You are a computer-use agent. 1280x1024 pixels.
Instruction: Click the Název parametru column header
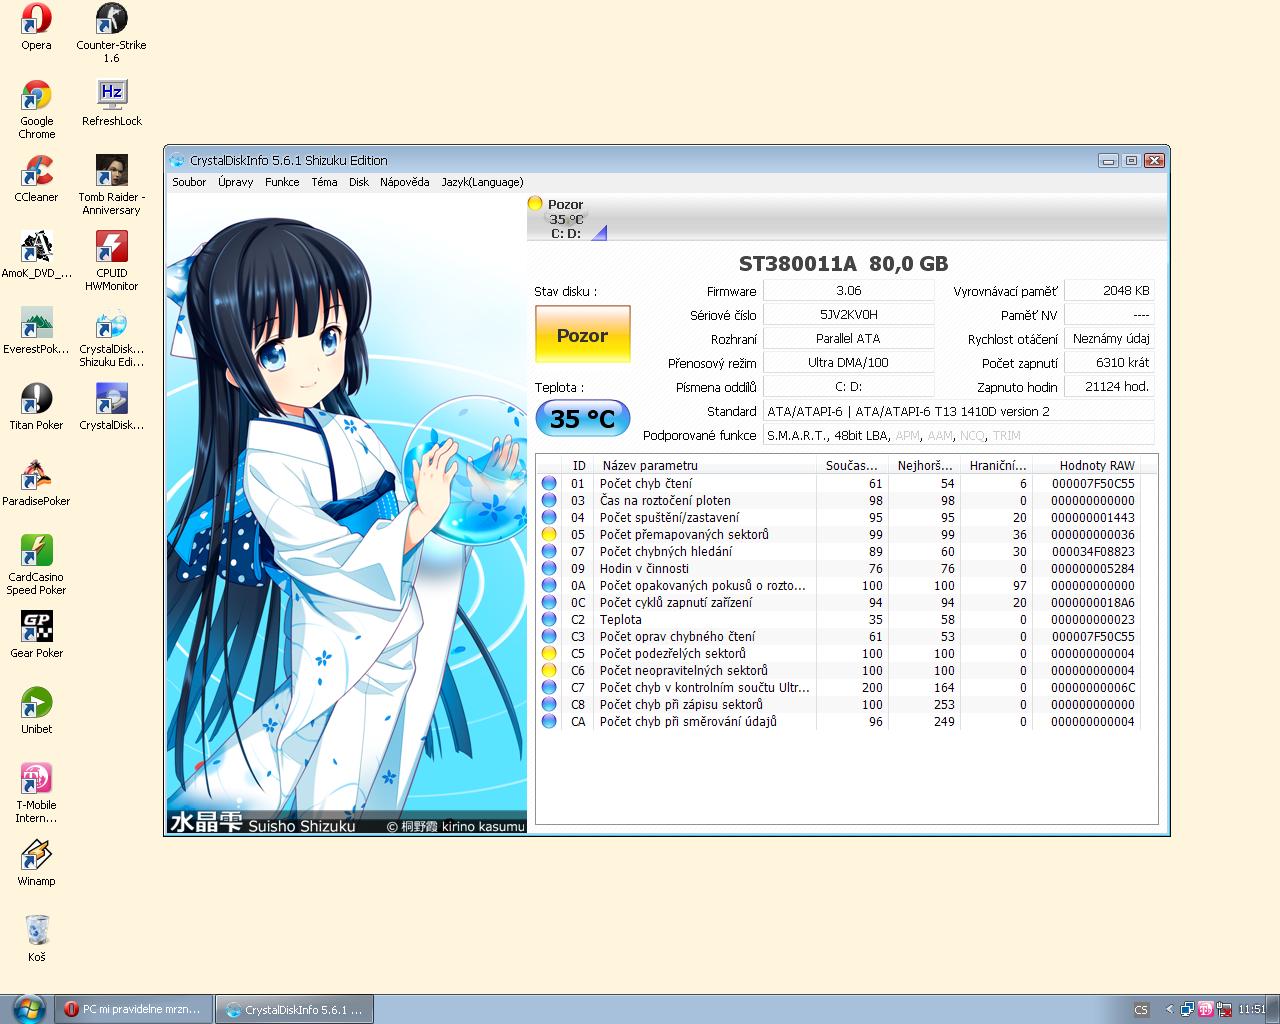coord(705,465)
